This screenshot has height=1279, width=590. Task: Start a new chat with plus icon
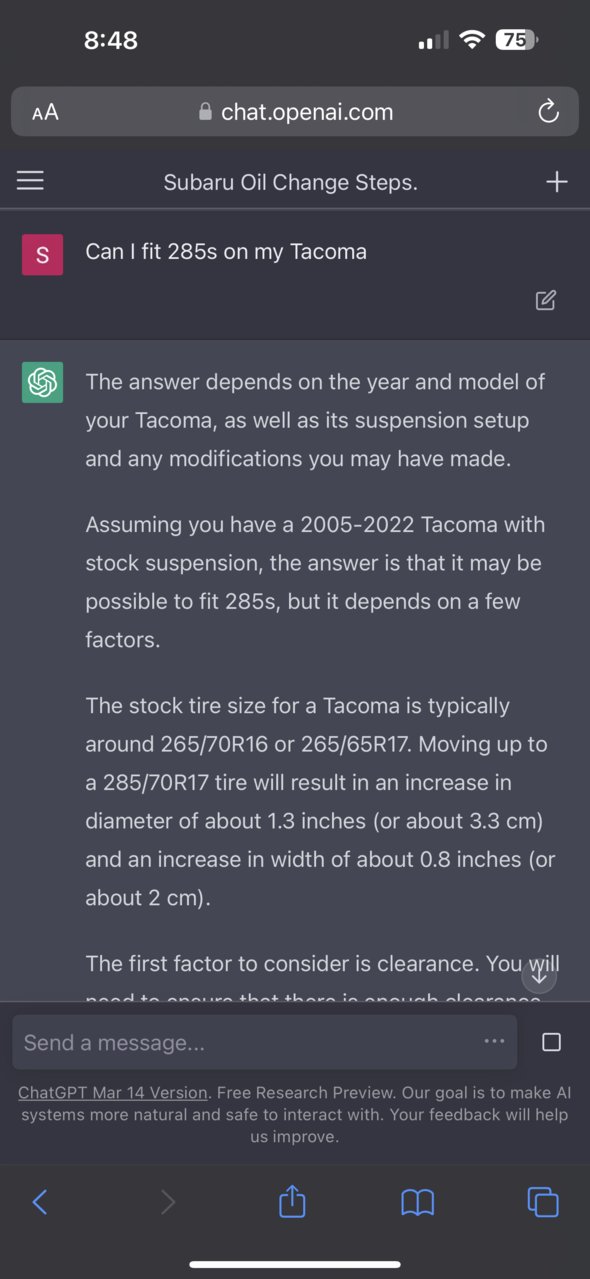pyautogui.click(x=557, y=181)
